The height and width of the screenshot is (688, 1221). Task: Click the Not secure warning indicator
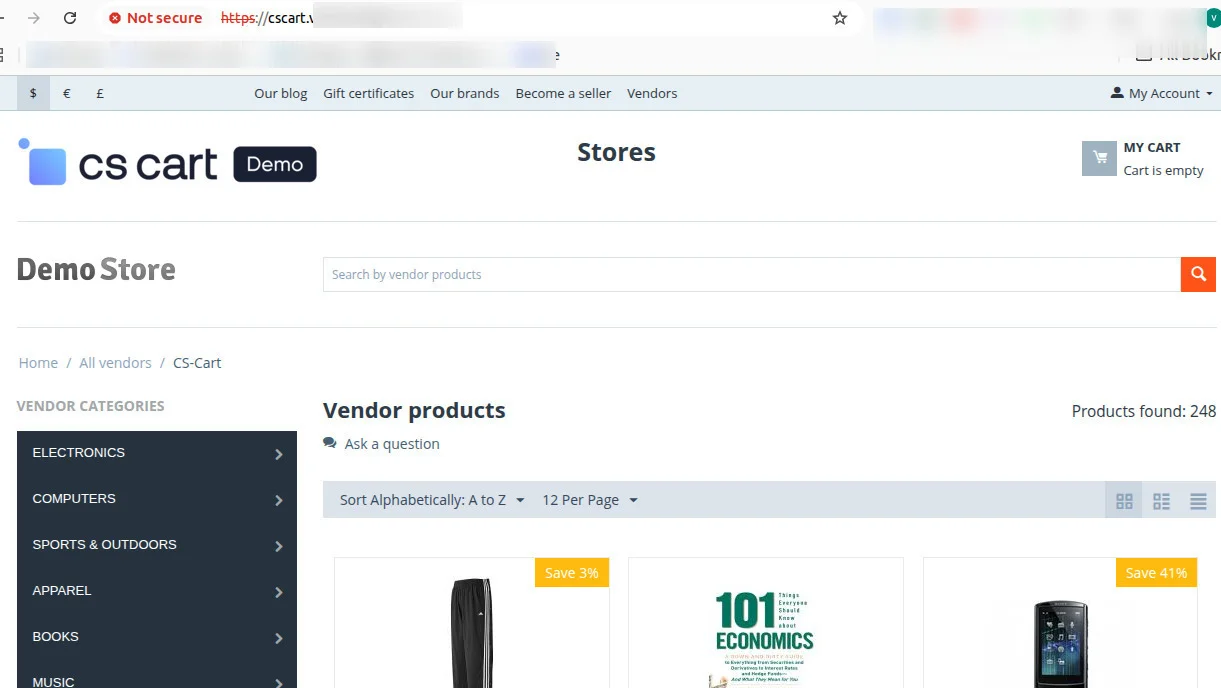tap(155, 17)
